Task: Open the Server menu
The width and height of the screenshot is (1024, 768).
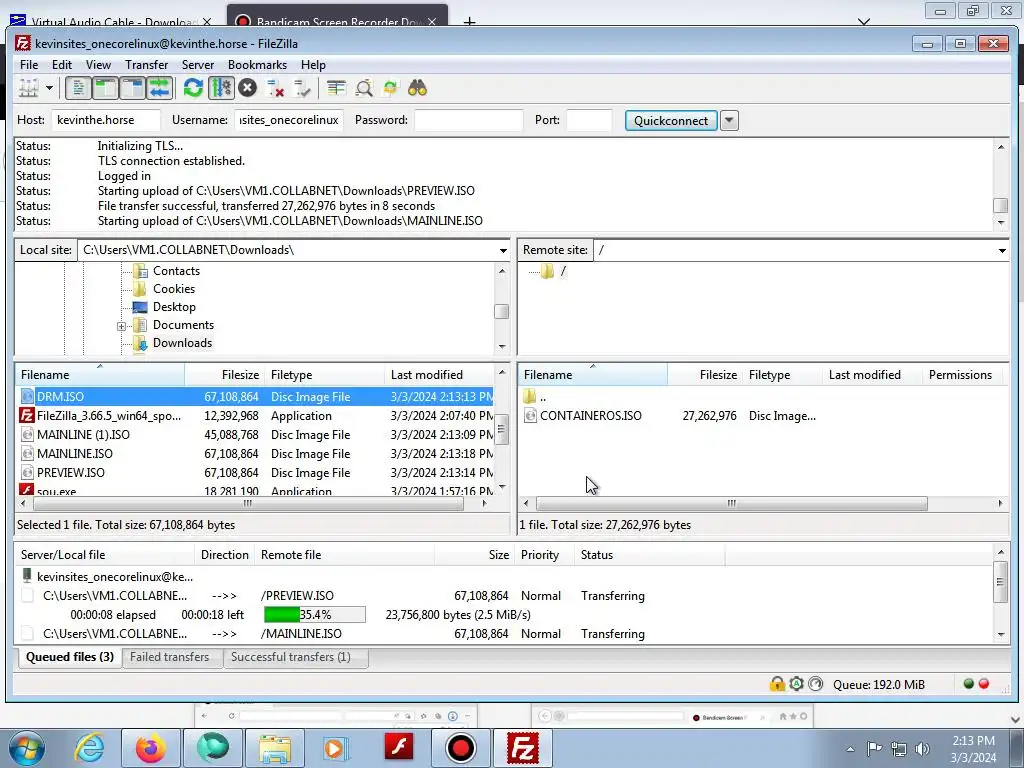Action: point(198,65)
